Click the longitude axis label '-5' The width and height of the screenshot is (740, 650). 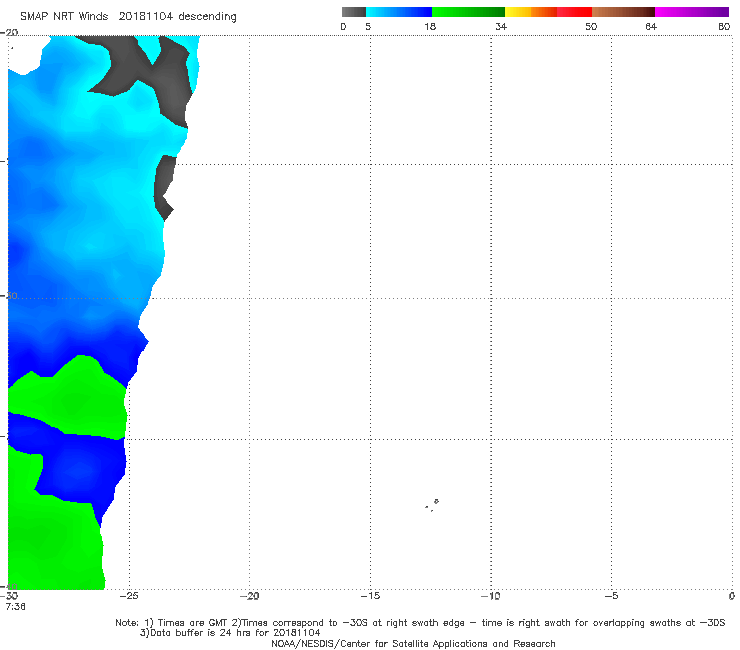coord(611,596)
